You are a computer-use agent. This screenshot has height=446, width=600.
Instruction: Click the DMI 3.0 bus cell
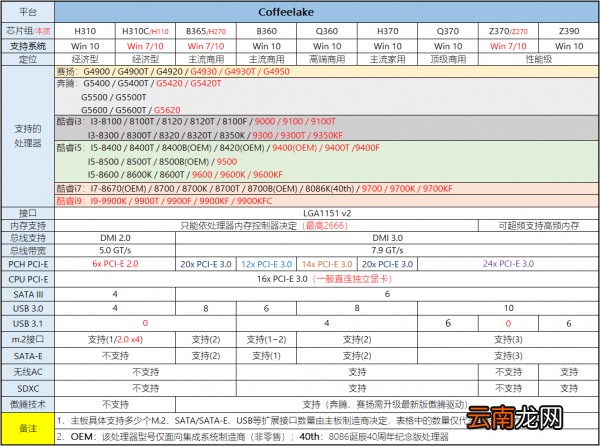coord(387,238)
